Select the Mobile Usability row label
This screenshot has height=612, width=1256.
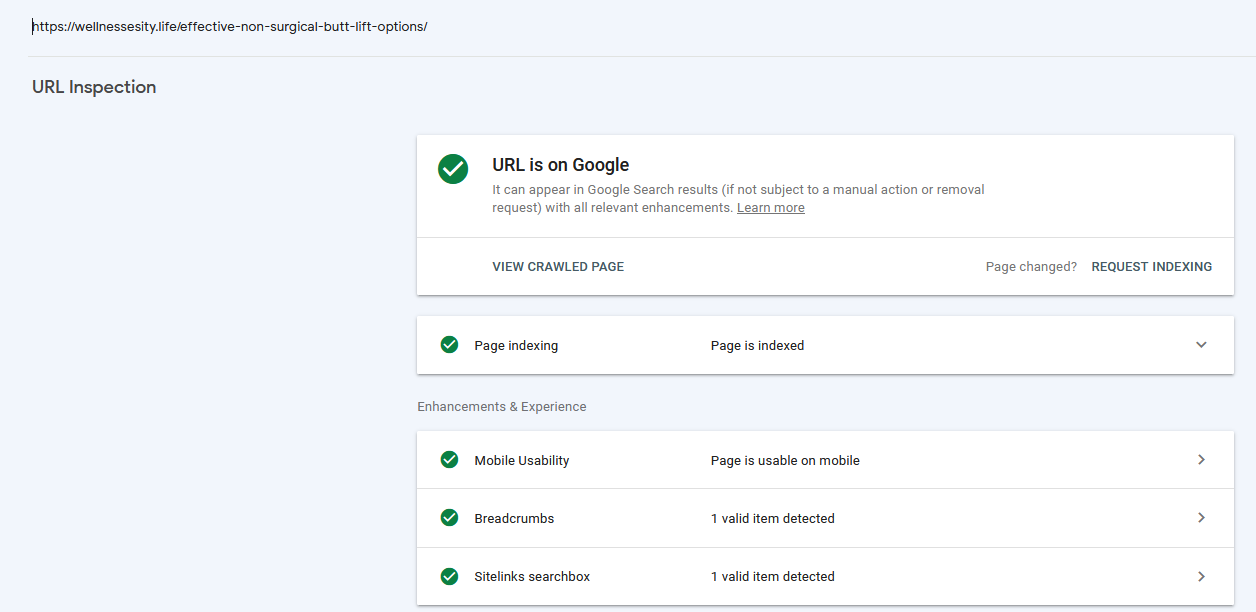(x=522, y=461)
